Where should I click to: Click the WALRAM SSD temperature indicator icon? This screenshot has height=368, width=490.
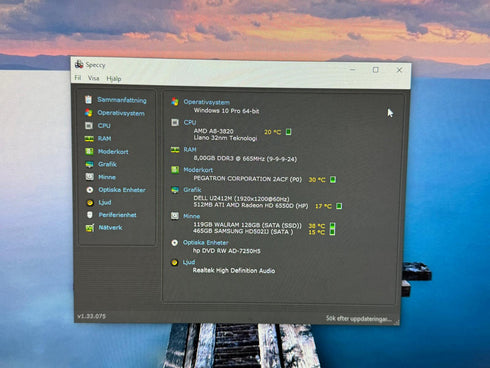click(x=332, y=225)
